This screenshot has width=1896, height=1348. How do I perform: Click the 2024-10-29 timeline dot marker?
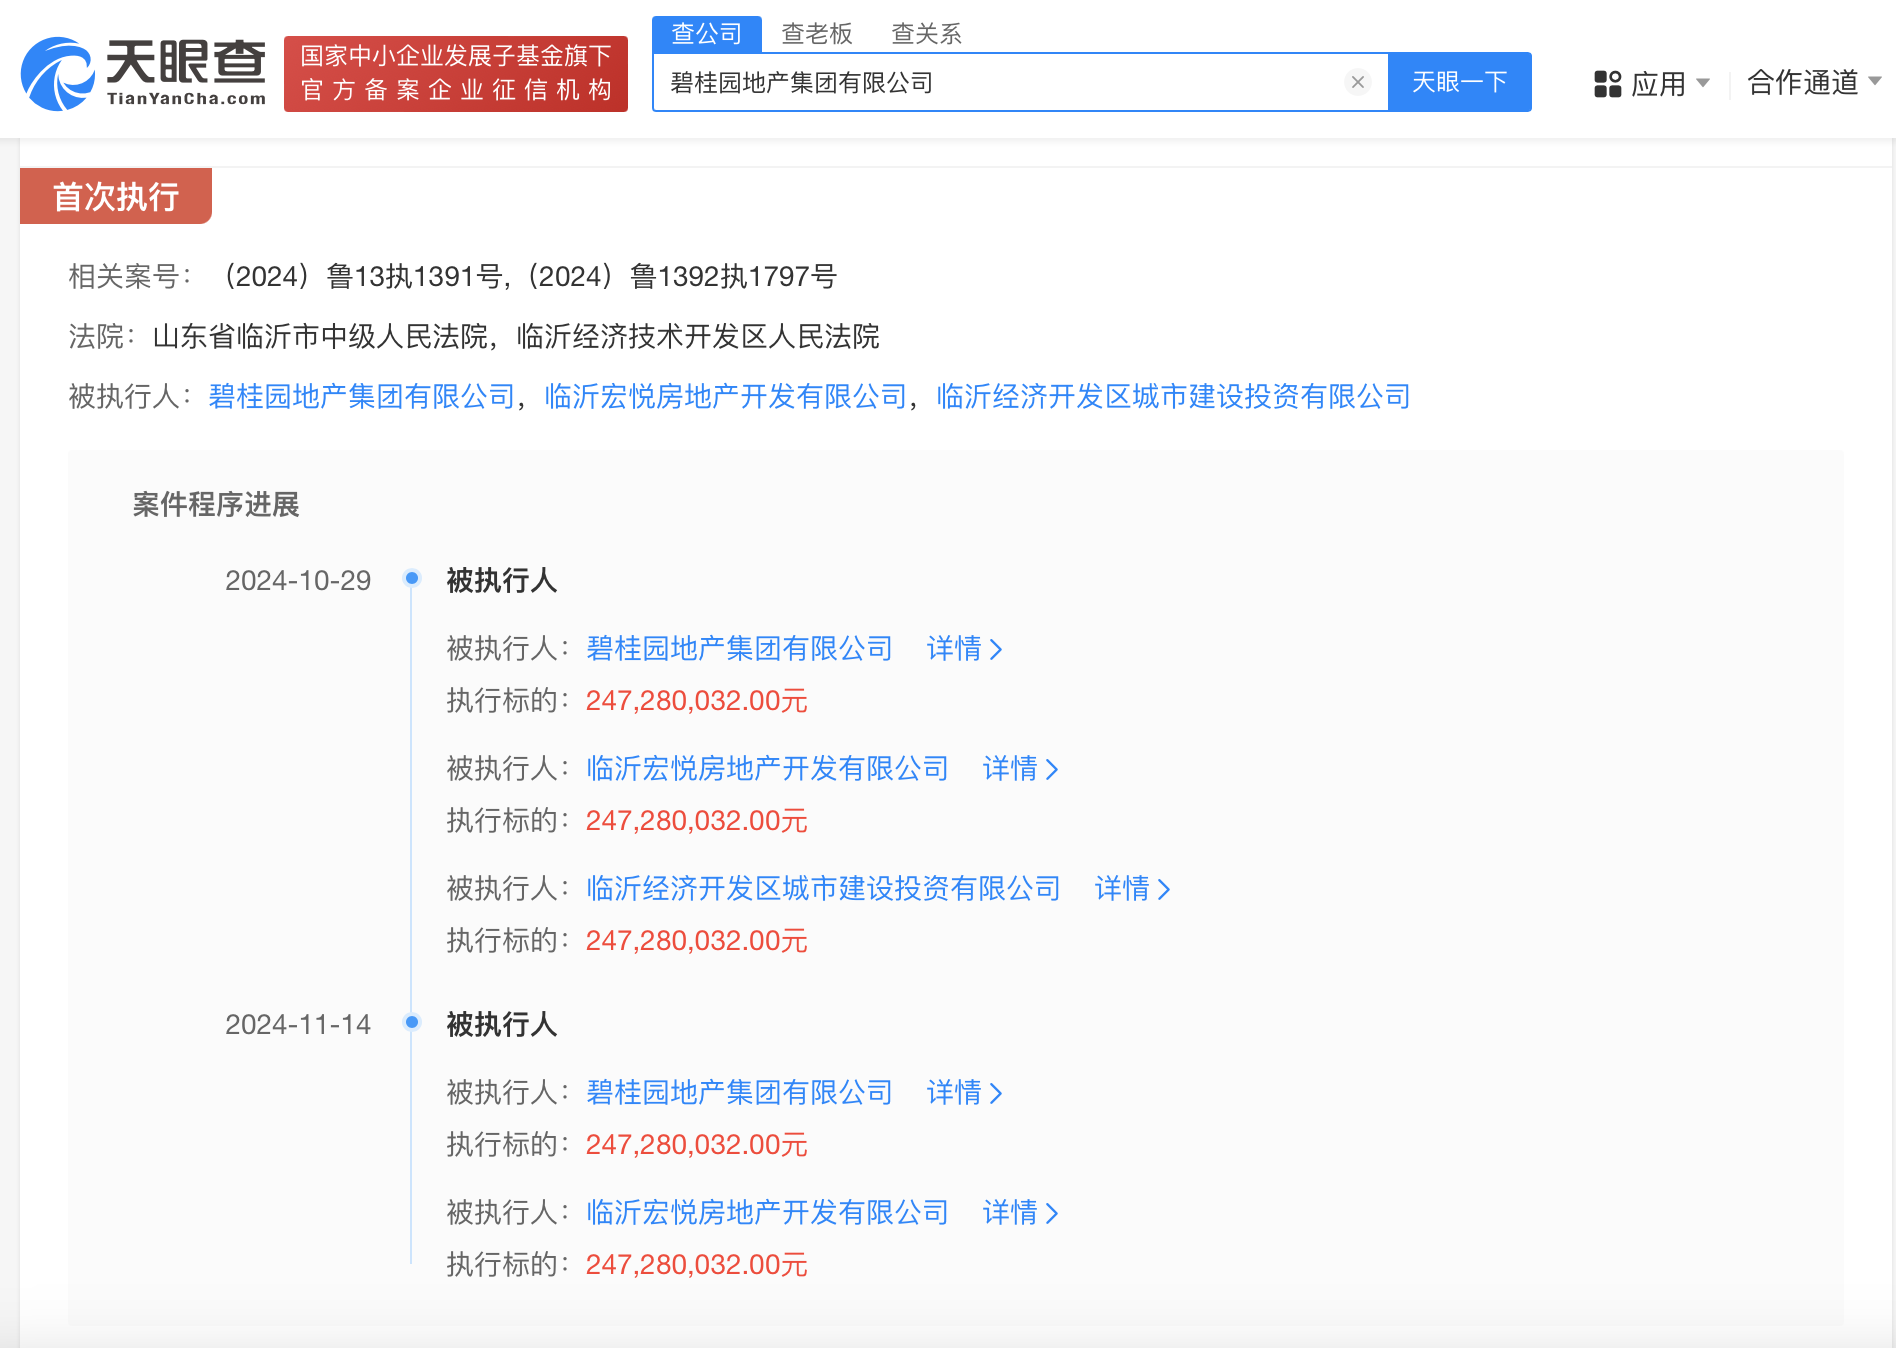411,578
